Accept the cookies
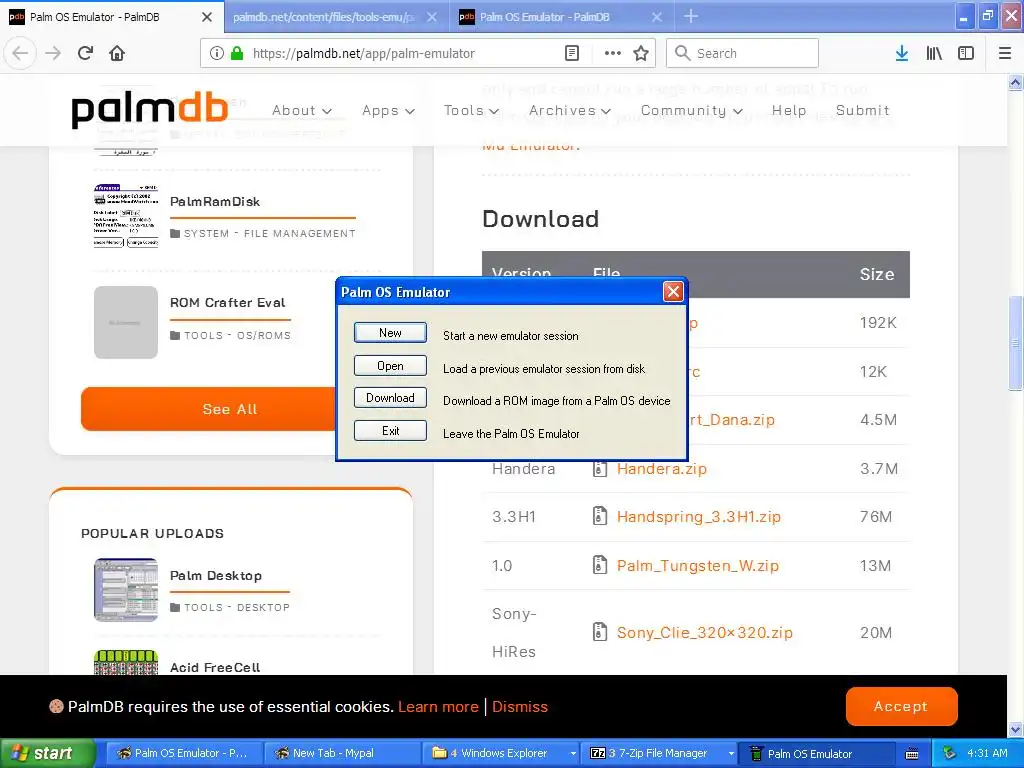Image resolution: width=1024 pixels, height=768 pixels. click(x=901, y=706)
